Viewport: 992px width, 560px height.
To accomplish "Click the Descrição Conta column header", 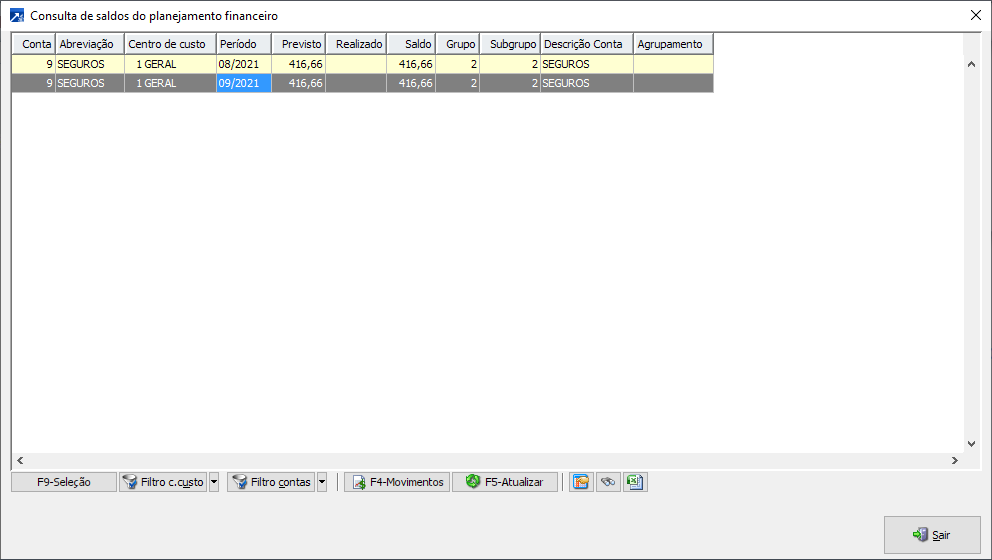I will point(587,44).
